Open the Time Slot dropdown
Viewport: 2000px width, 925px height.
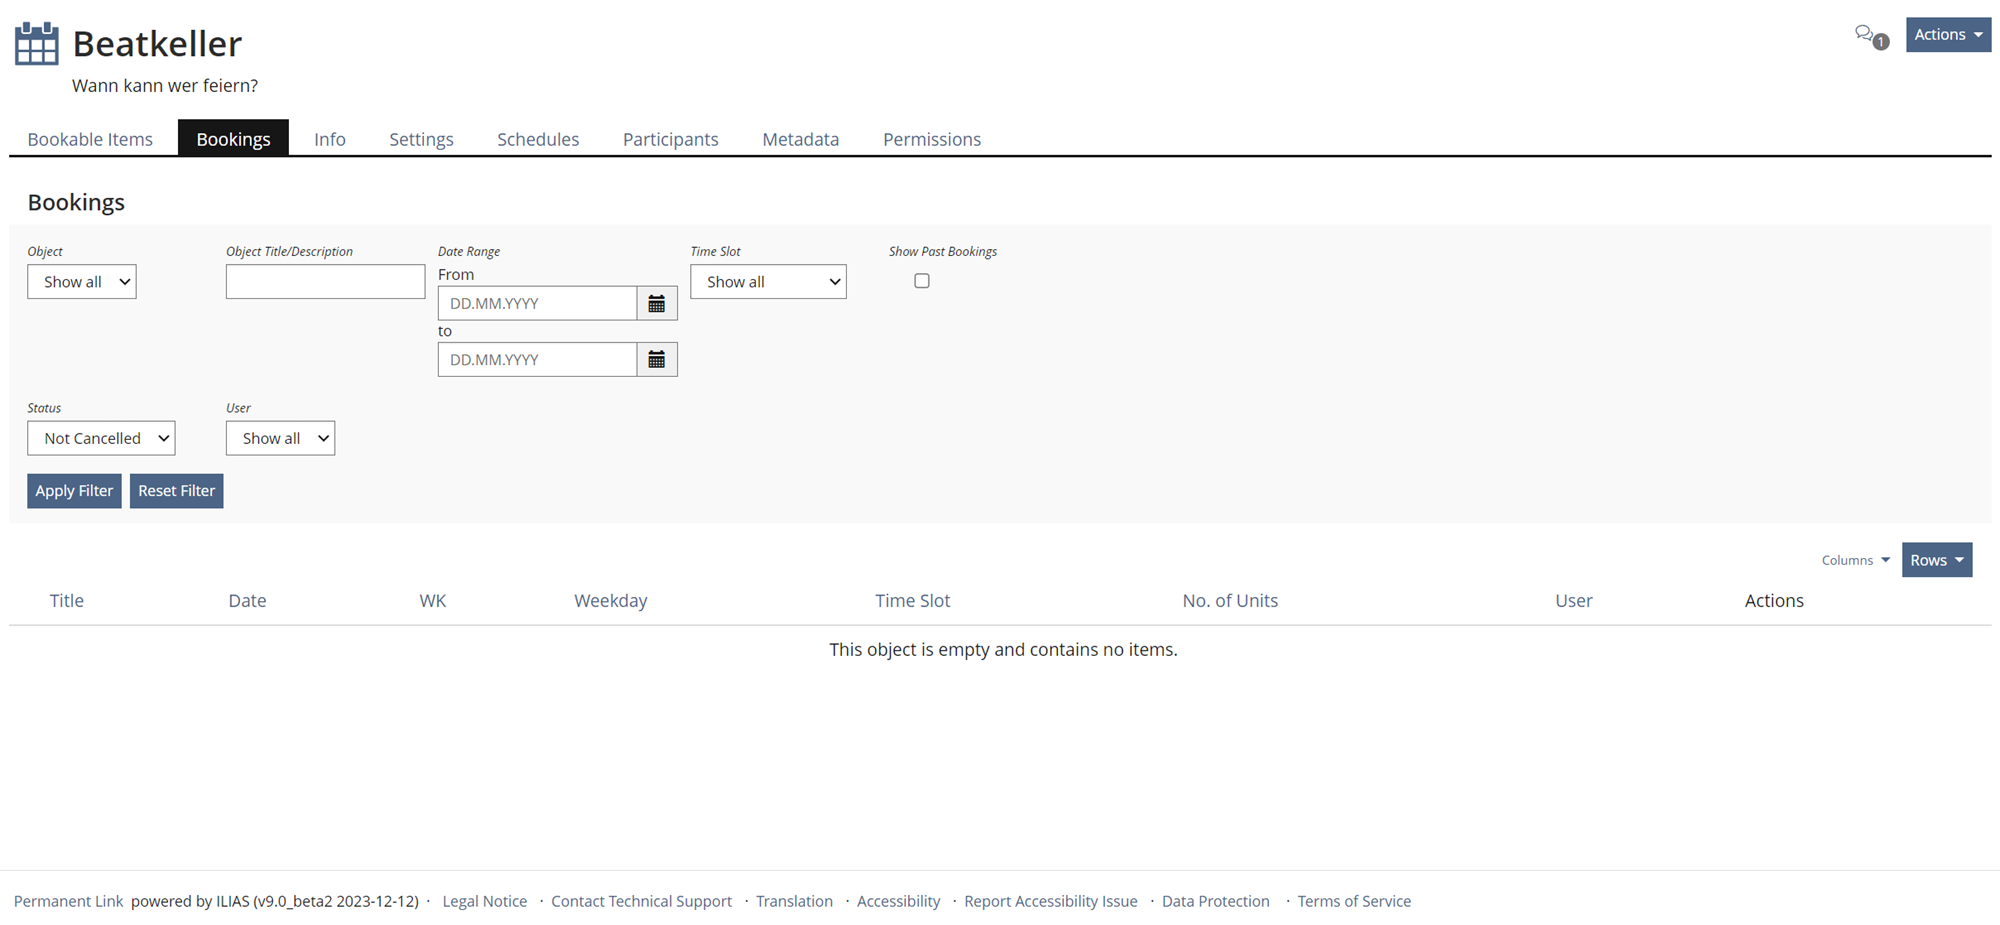767,282
